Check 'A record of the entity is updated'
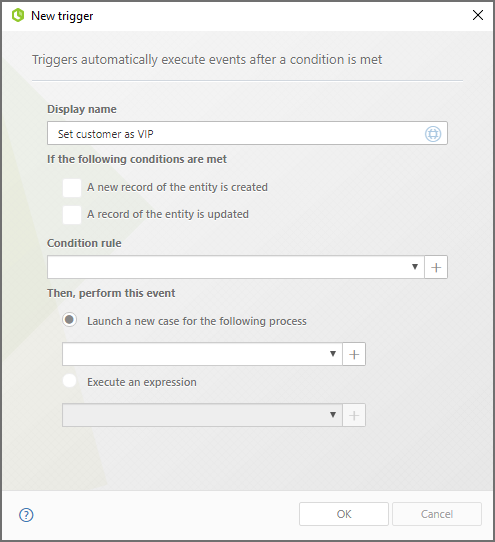 click(x=72, y=215)
